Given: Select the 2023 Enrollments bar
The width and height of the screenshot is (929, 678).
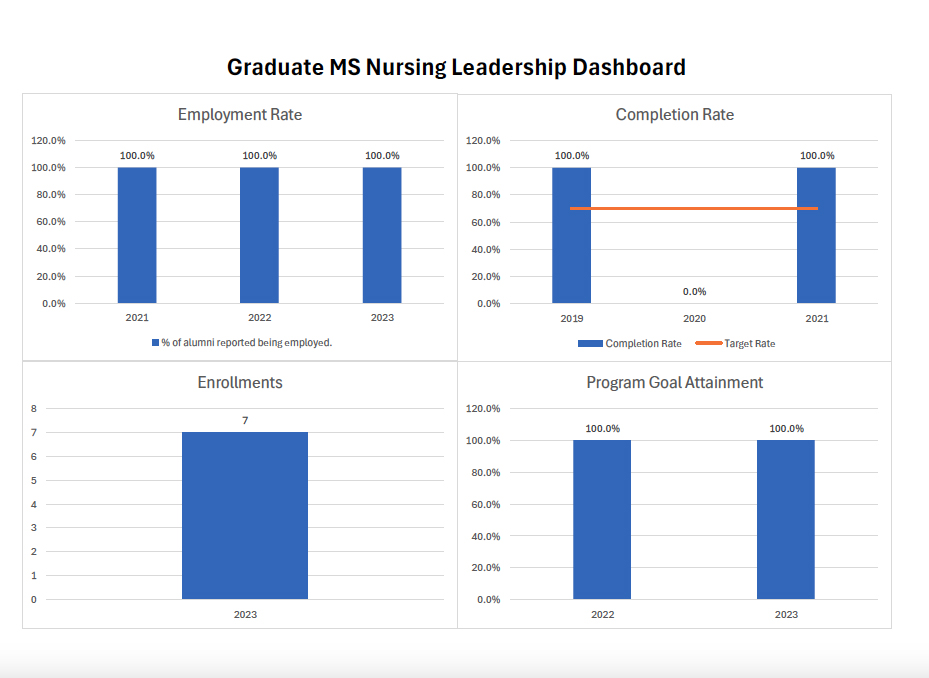Looking at the screenshot, I should 245,515.
